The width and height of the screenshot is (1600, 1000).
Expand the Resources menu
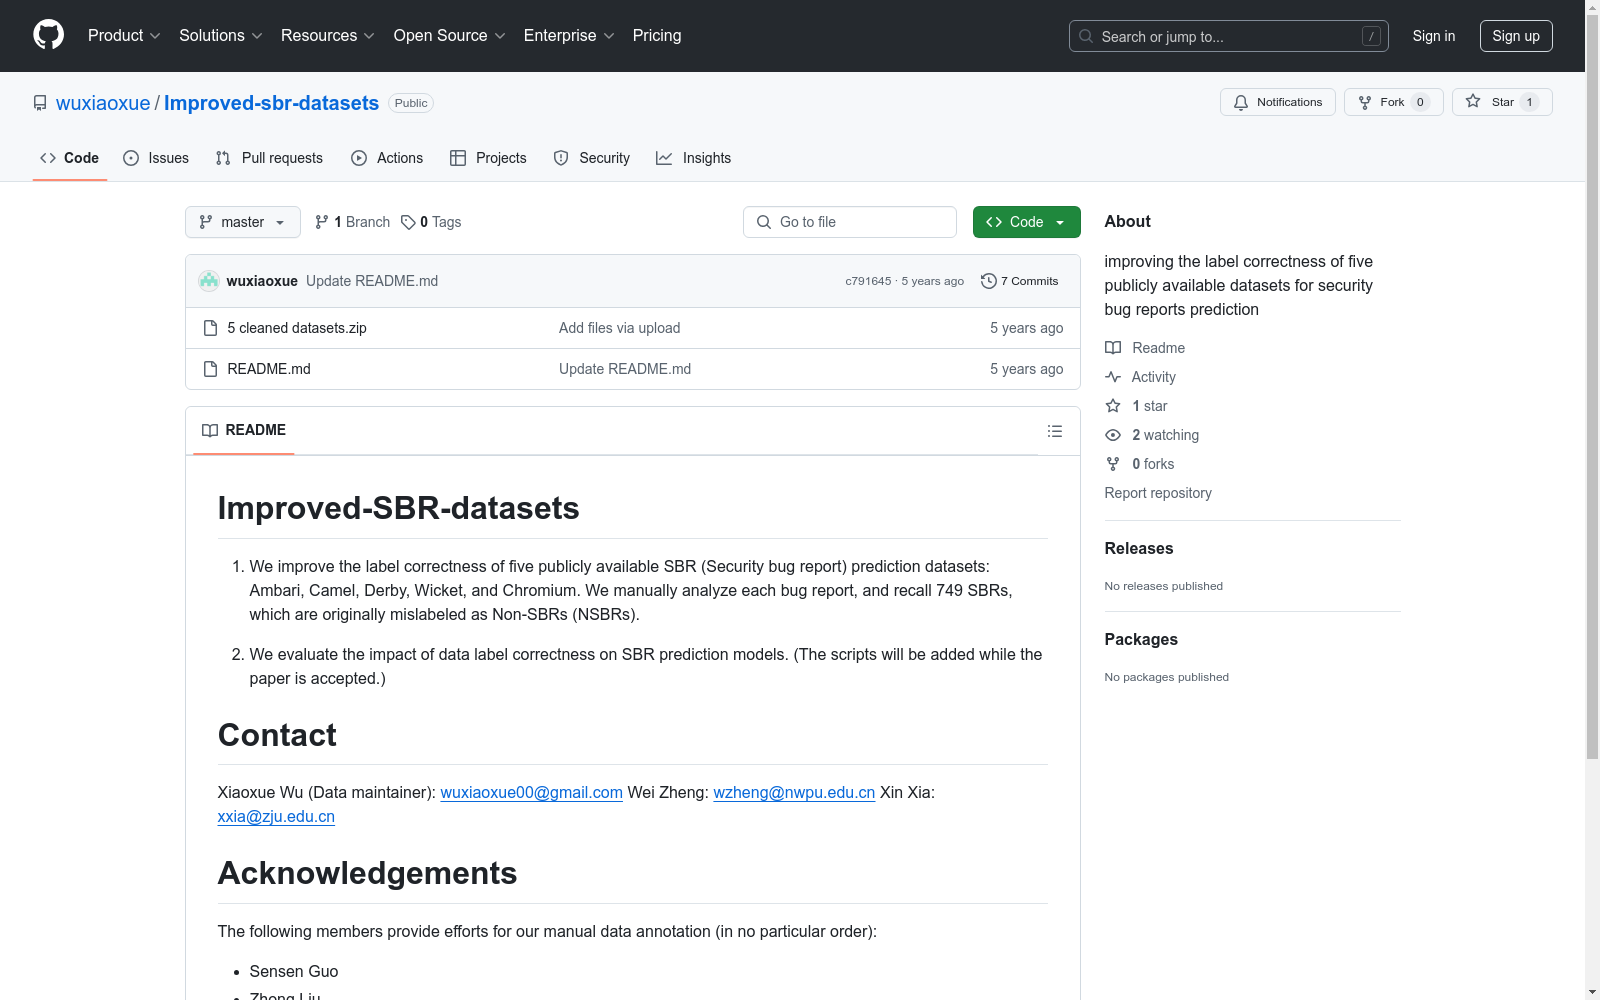point(328,36)
